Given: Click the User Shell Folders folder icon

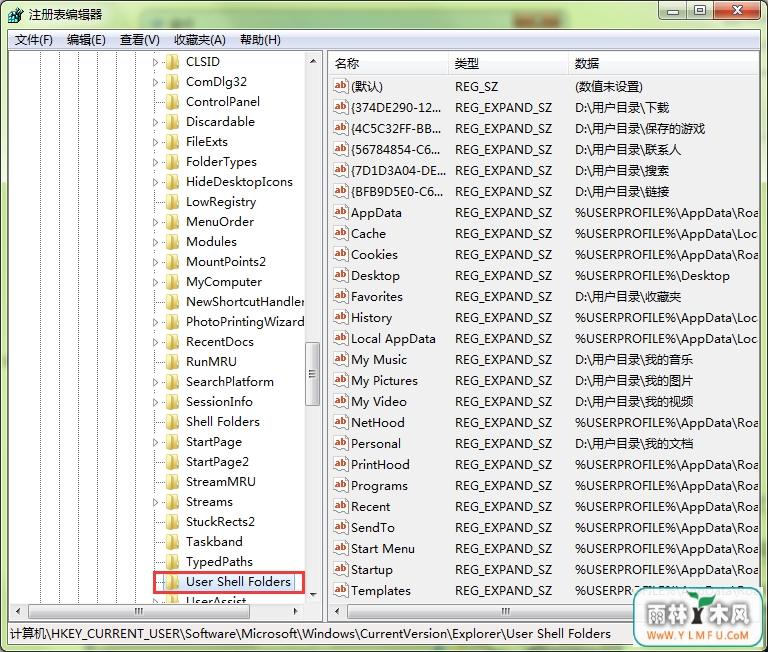Looking at the screenshot, I should pyautogui.click(x=172, y=582).
